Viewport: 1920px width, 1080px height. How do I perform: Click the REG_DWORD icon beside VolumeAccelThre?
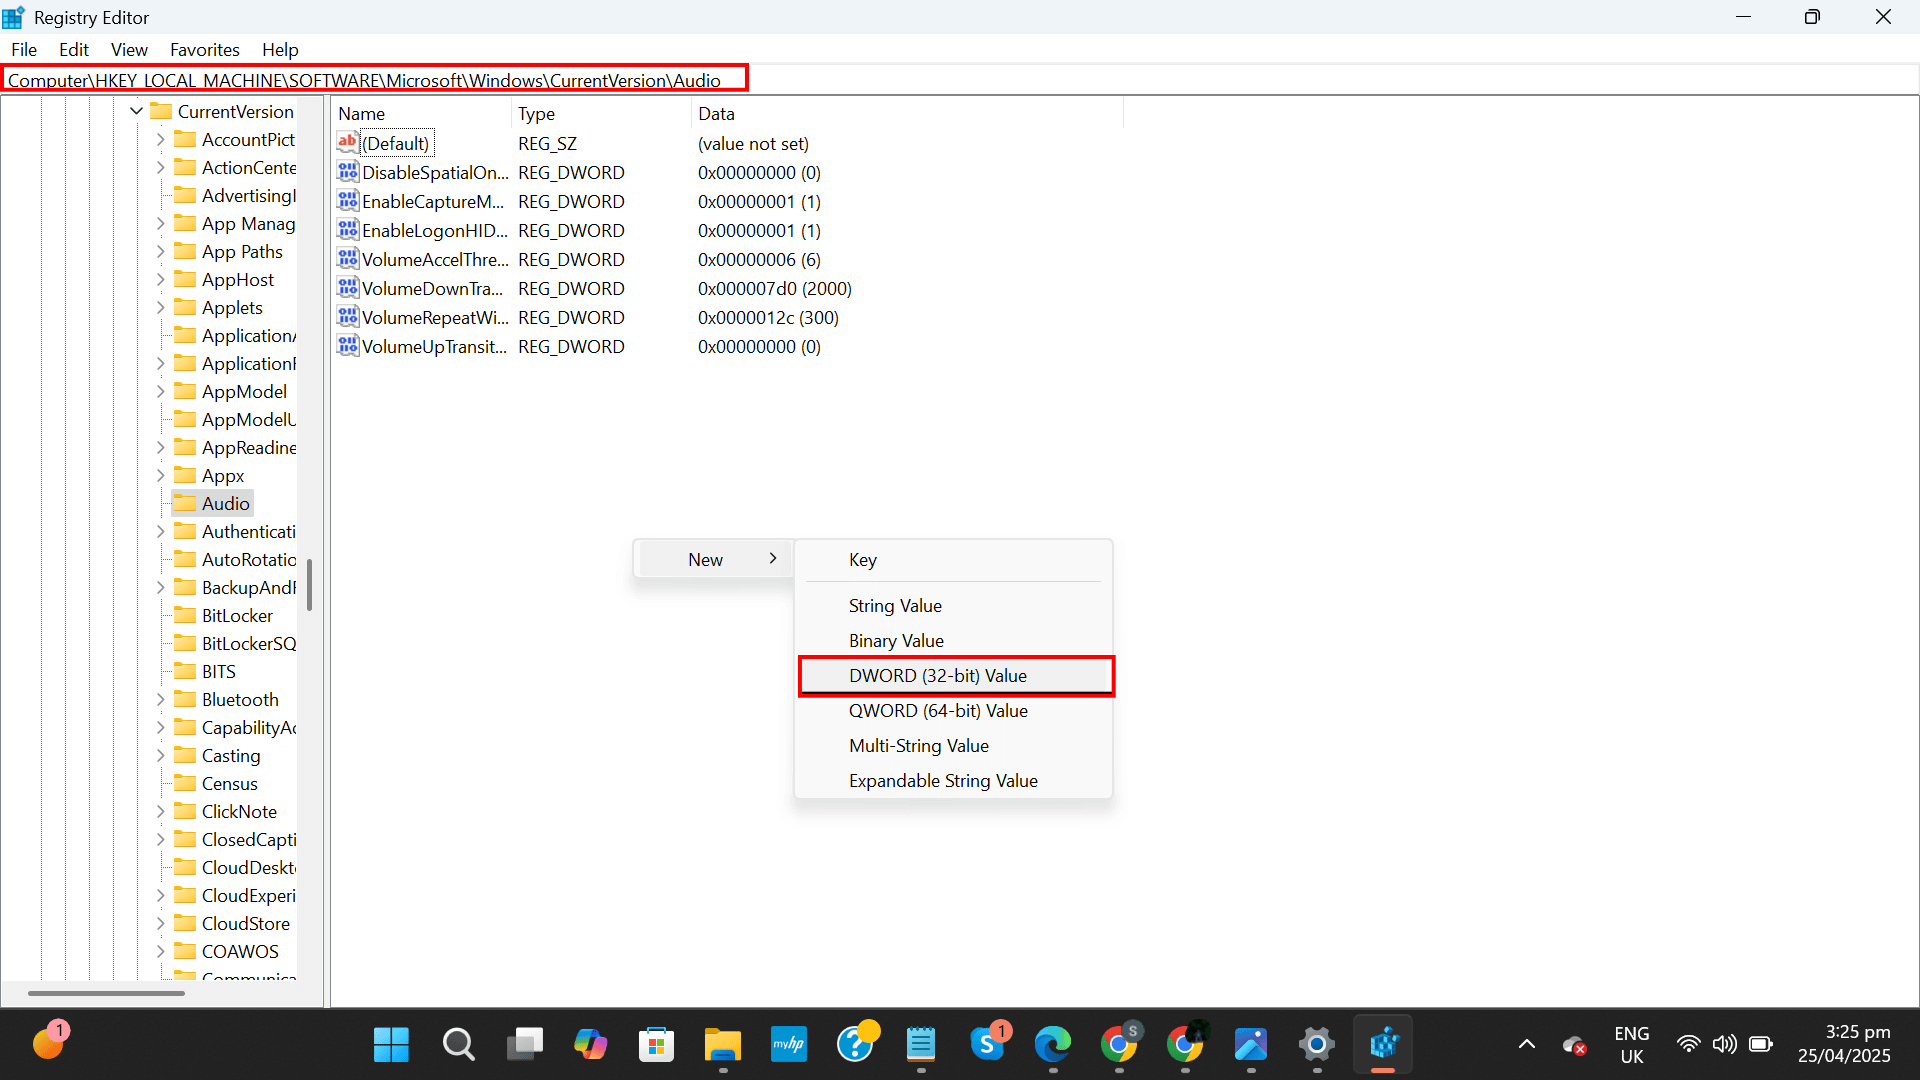pyautogui.click(x=347, y=259)
